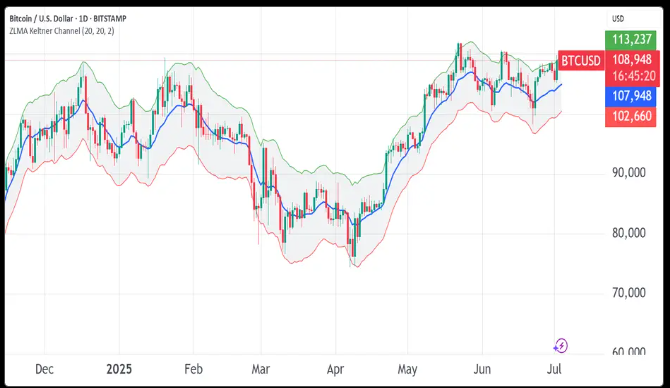Viewport: 670px width, 388px height.
Task: Open the USD currency selector
Action: 618,19
